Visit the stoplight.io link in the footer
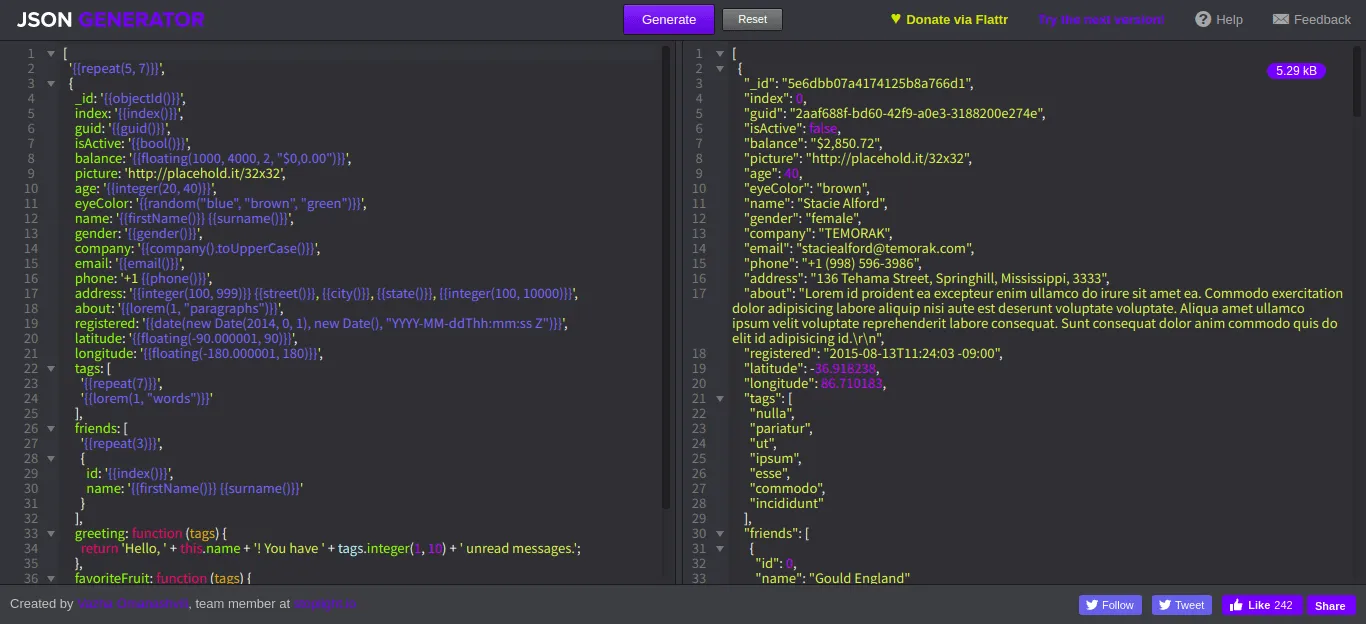 pos(325,604)
